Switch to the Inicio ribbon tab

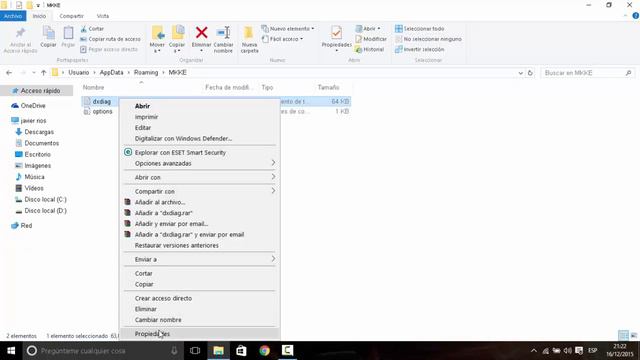tap(39, 16)
